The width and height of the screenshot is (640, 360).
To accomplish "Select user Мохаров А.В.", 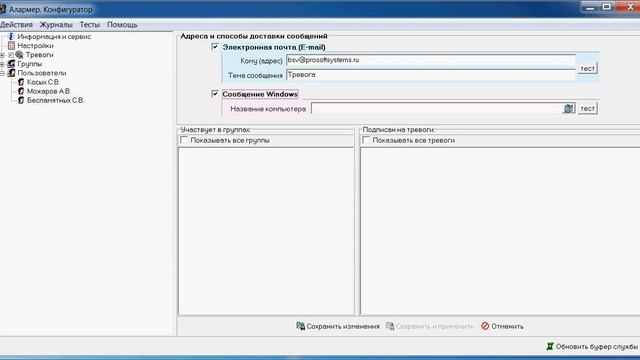I will pyautogui.click(x=49, y=91).
